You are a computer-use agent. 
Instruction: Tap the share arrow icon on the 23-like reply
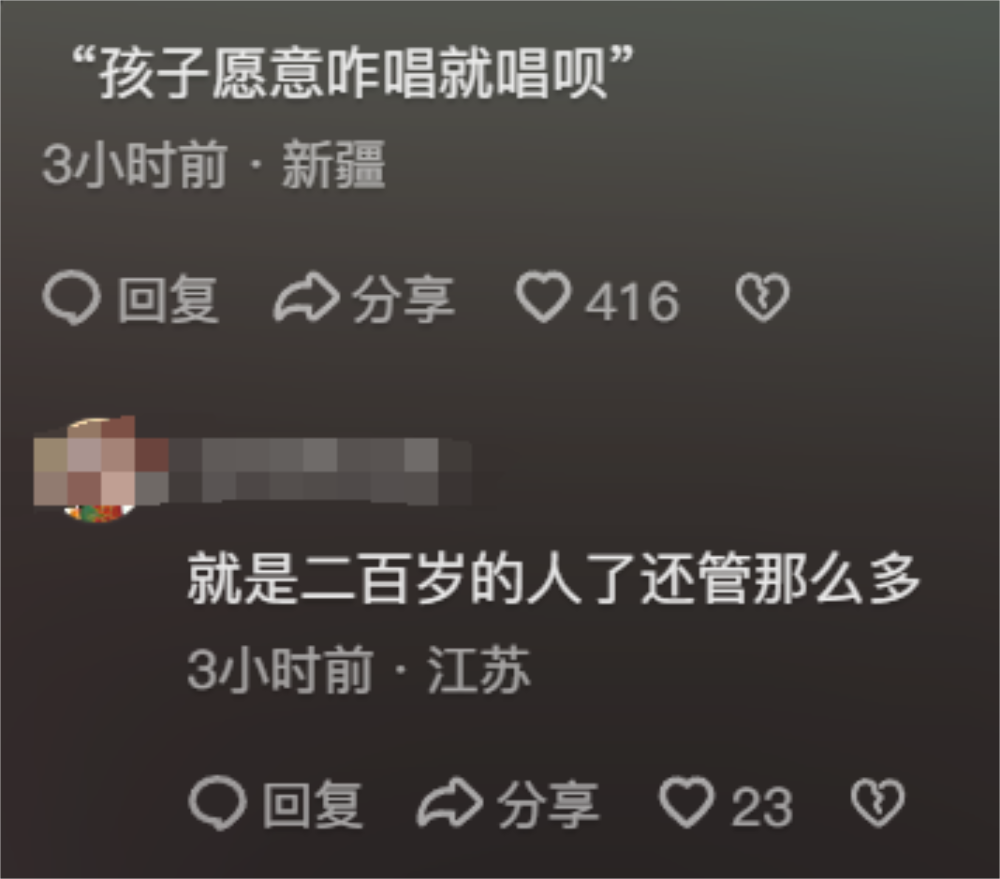click(x=450, y=802)
